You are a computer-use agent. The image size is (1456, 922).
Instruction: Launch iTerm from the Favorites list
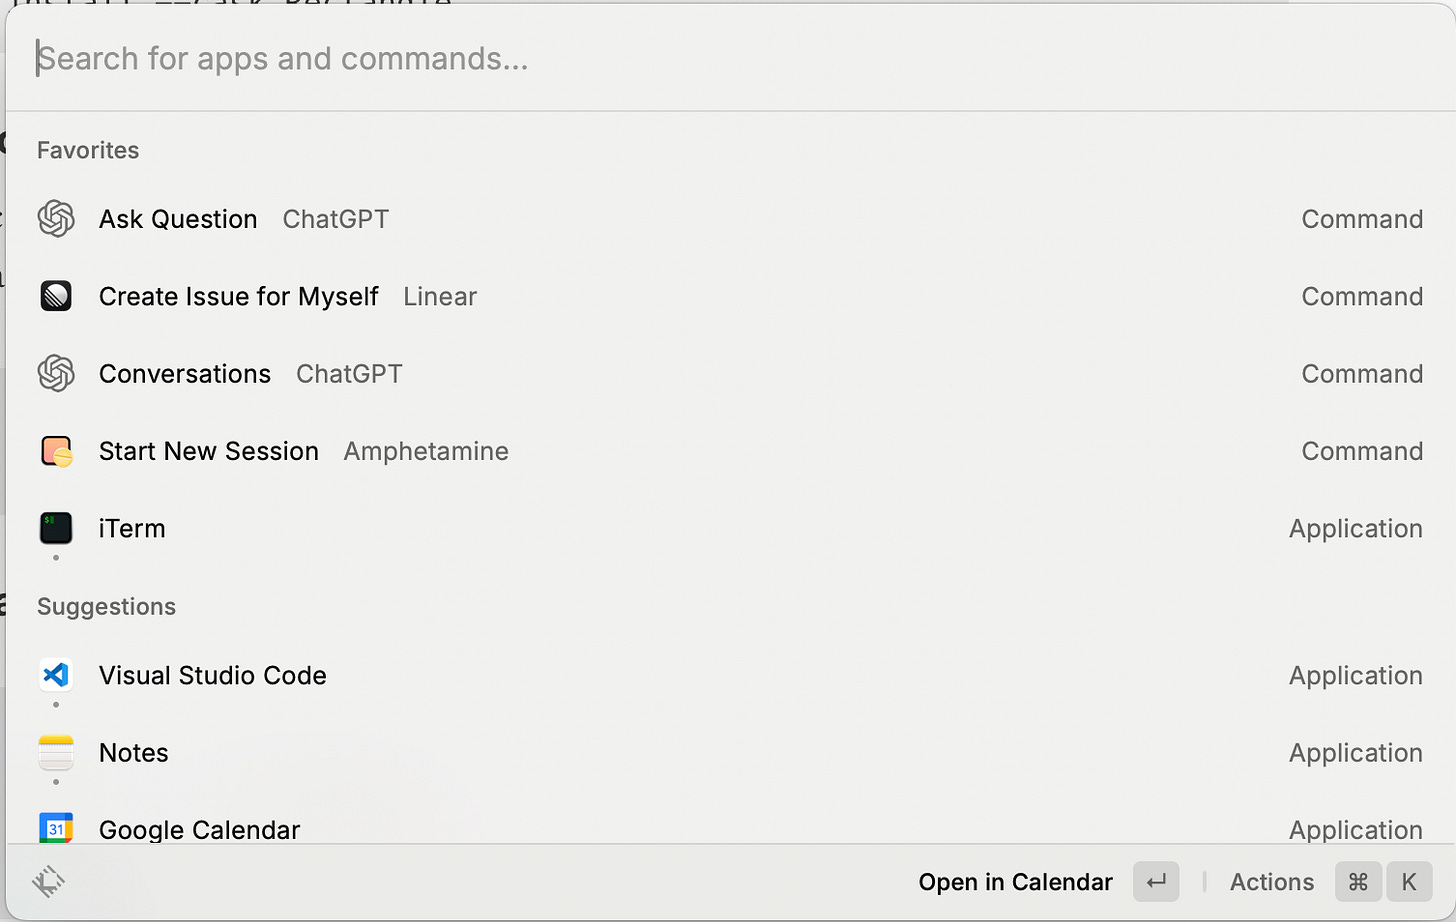(x=730, y=528)
